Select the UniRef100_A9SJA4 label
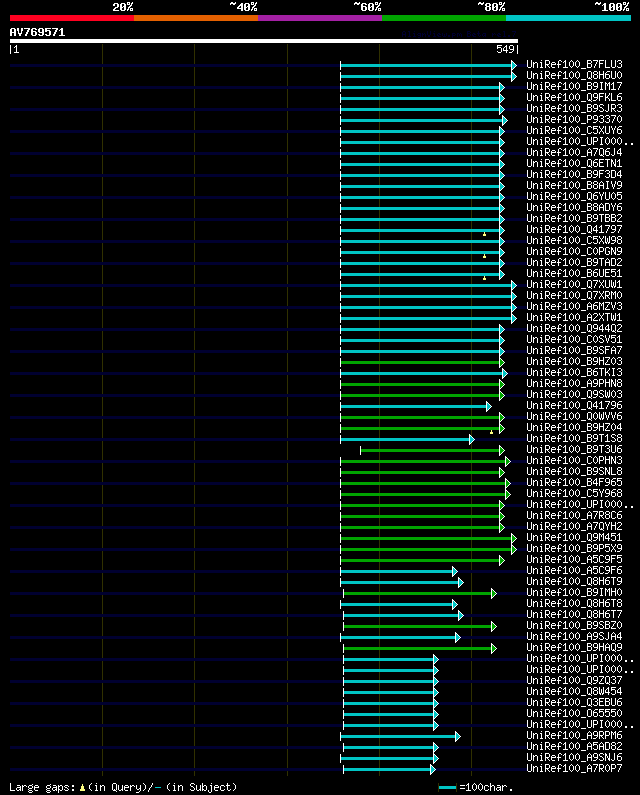The width and height of the screenshot is (640, 795). [x=574, y=636]
